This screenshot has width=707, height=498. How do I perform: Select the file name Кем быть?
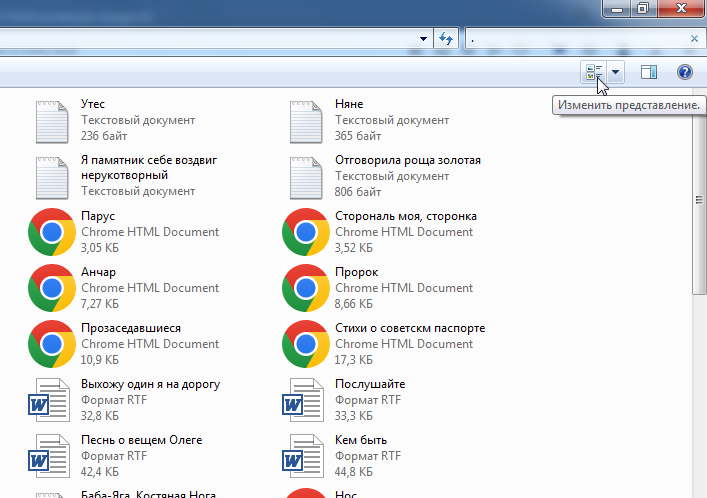click(361, 440)
